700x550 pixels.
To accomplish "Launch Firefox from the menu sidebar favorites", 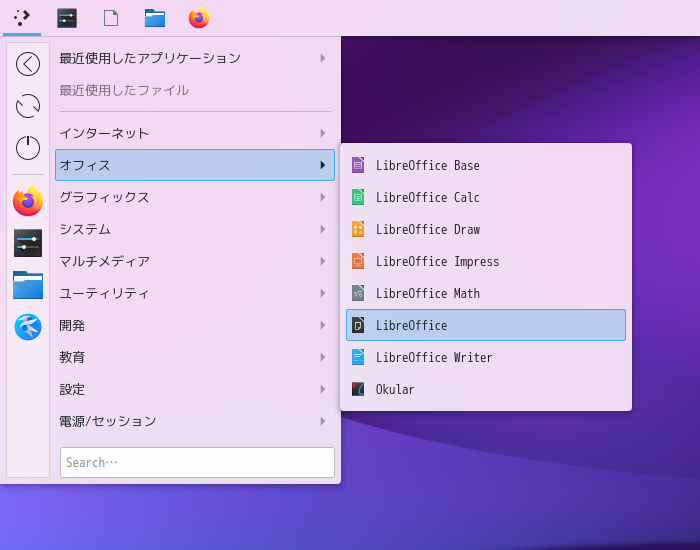I will 28,201.
